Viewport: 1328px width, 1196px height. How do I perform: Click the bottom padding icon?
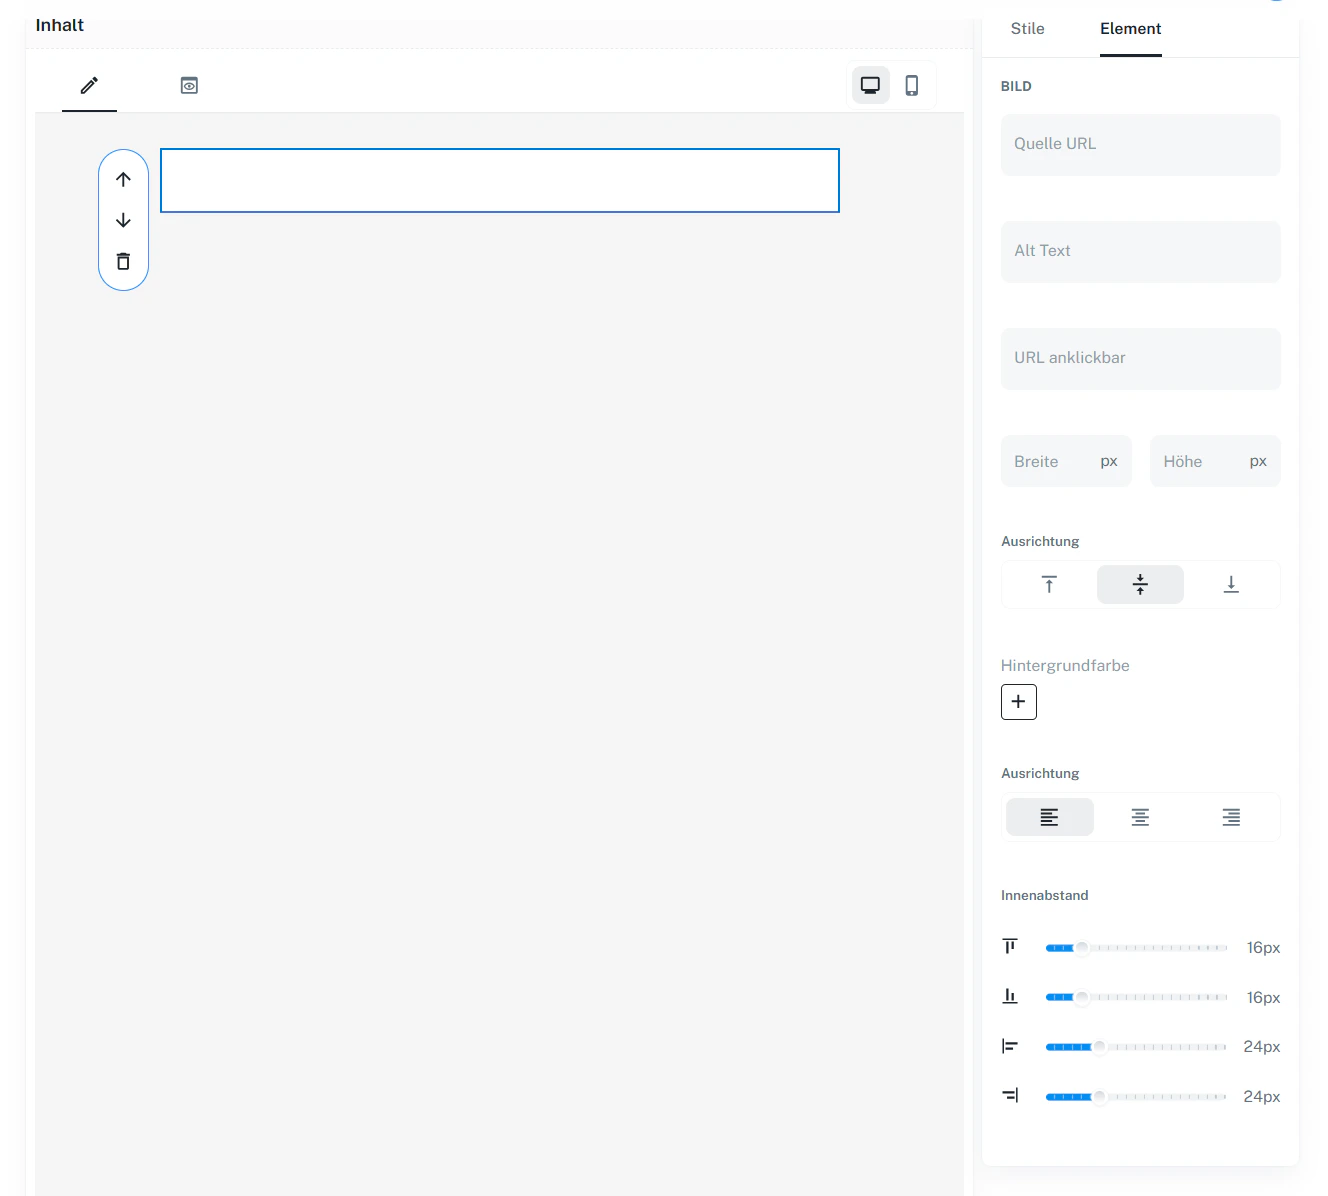point(1010,996)
